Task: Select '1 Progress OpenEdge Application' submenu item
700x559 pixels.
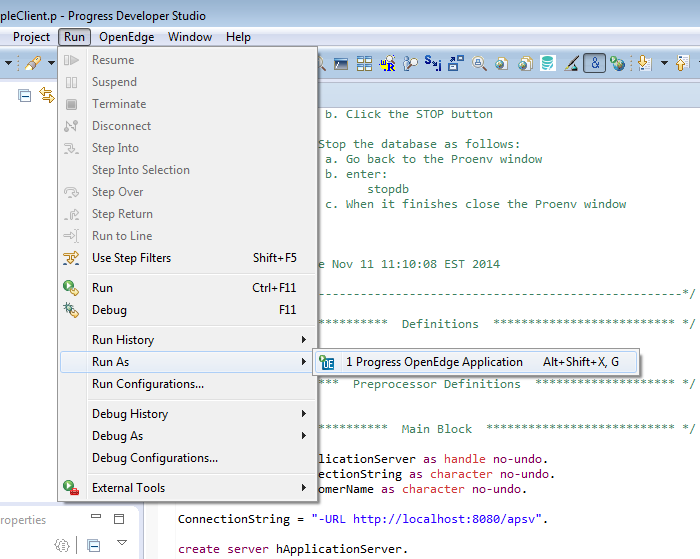Action: point(476,362)
